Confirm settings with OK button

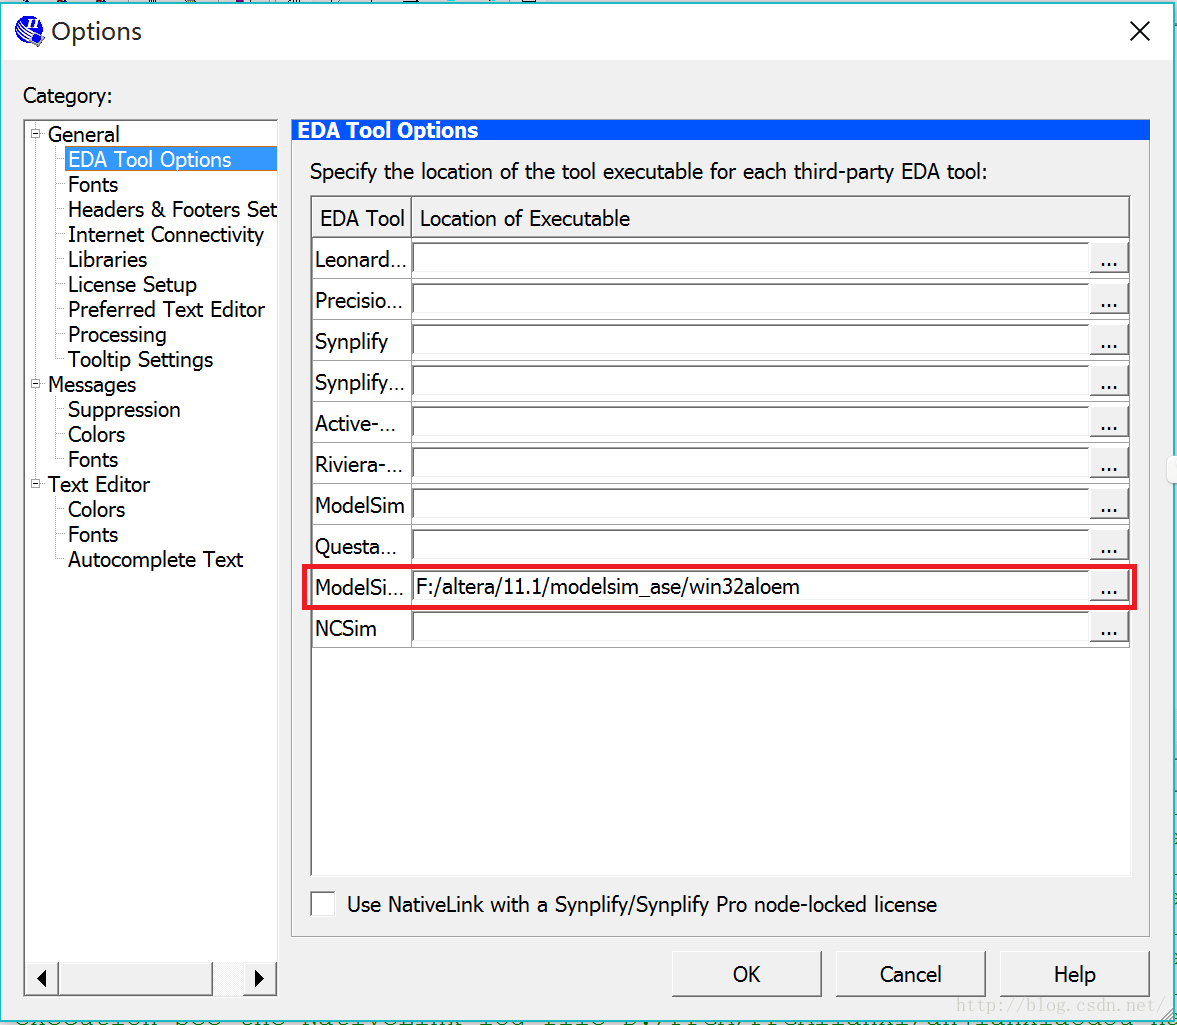(x=746, y=974)
